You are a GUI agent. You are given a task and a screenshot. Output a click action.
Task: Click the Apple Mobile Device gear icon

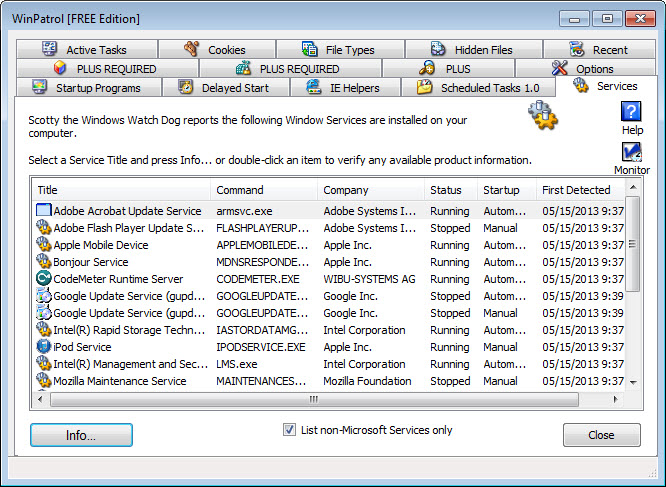point(44,245)
